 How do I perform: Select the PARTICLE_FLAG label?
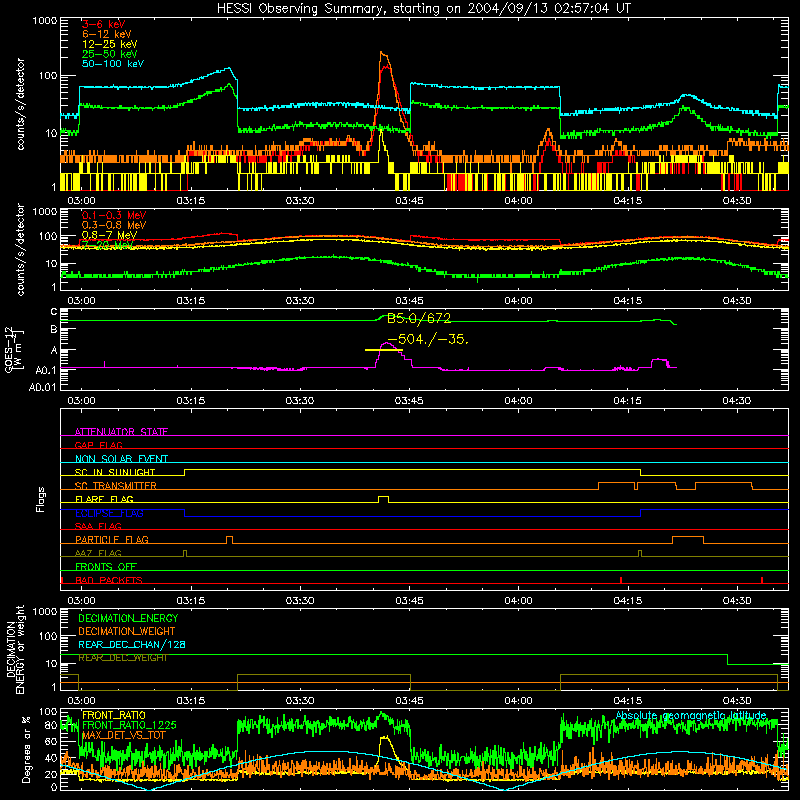point(112,540)
